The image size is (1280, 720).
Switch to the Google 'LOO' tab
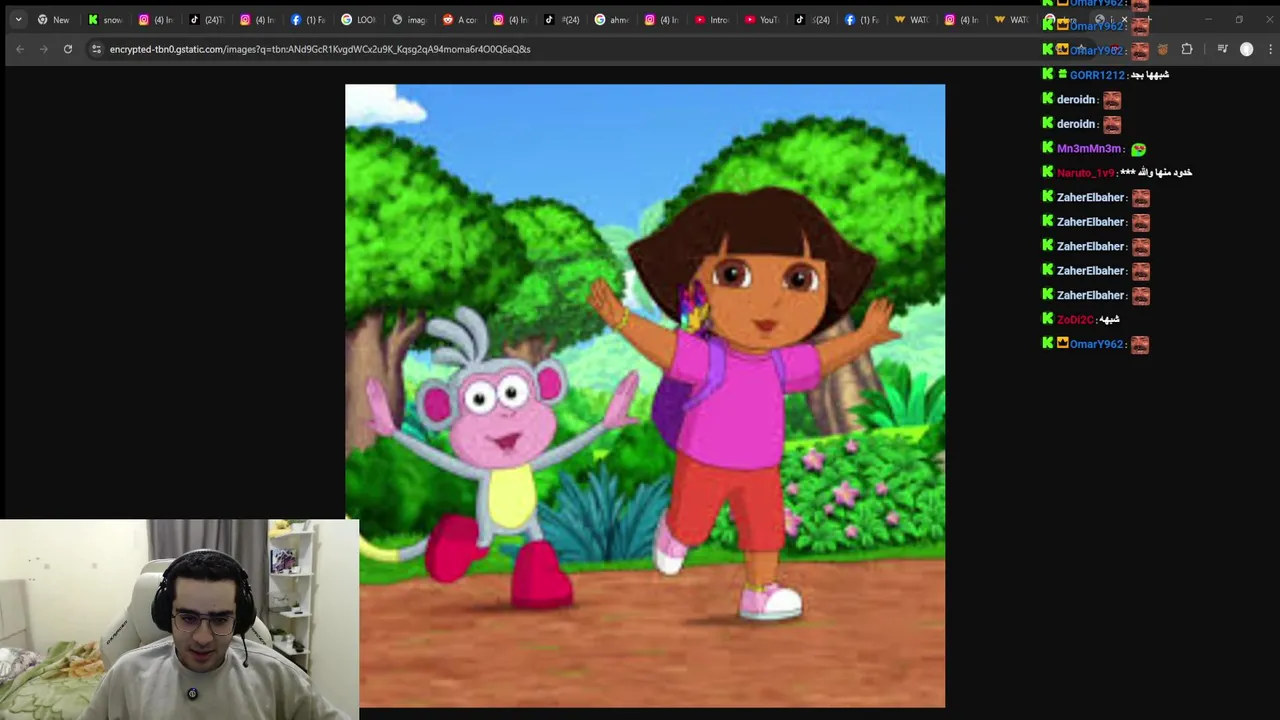[358, 20]
